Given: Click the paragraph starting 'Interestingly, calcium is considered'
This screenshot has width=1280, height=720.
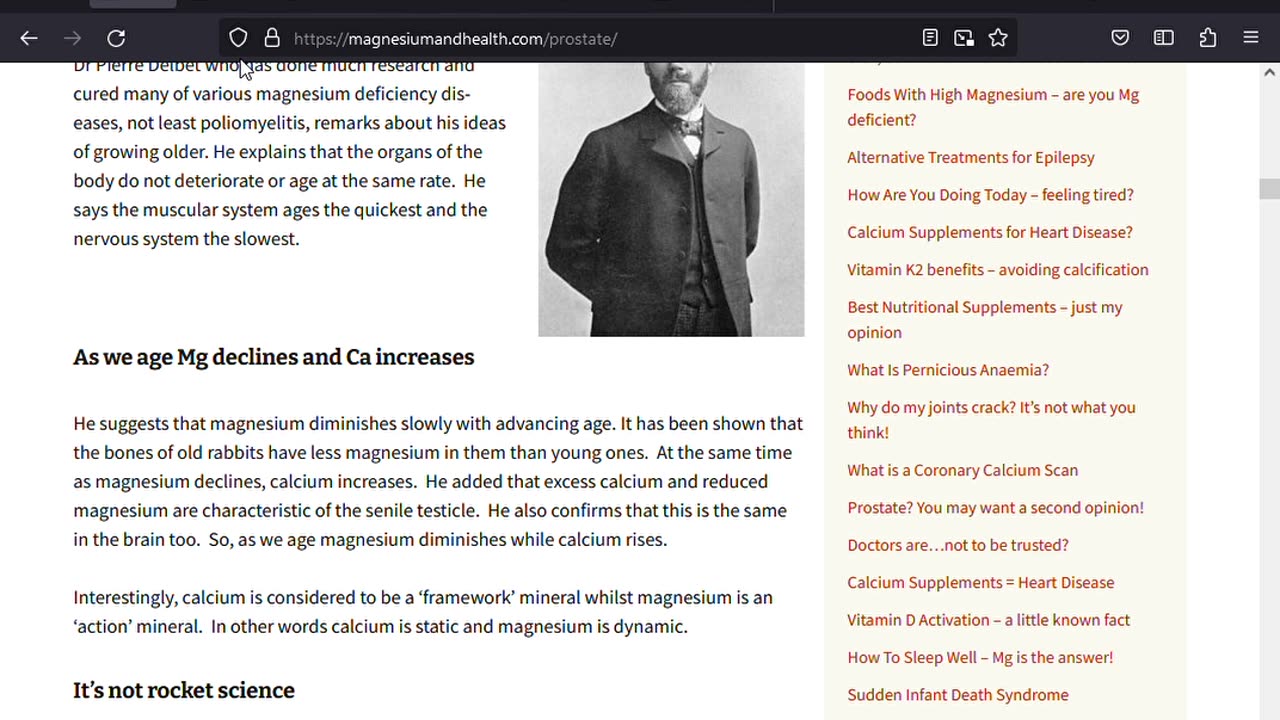Looking at the screenshot, I should click(423, 612).
